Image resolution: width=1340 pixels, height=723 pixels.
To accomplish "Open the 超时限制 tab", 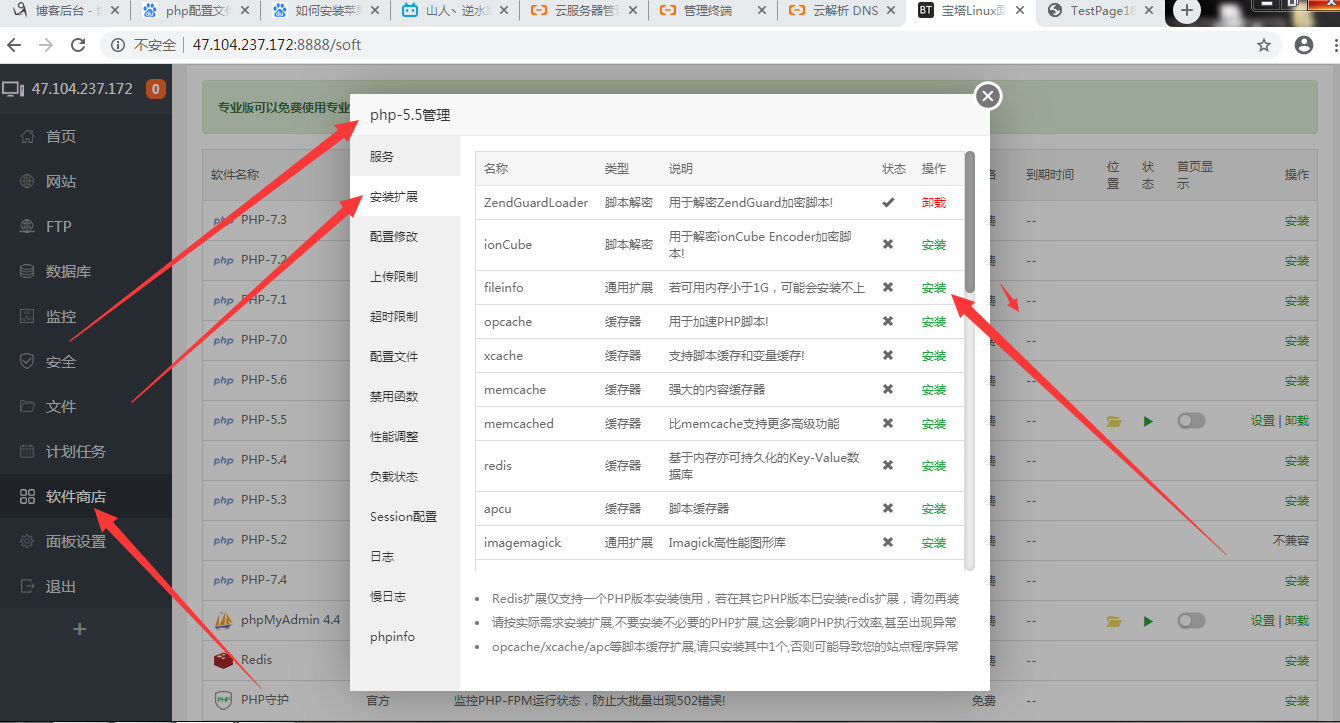I will click(x=405, y=316).
